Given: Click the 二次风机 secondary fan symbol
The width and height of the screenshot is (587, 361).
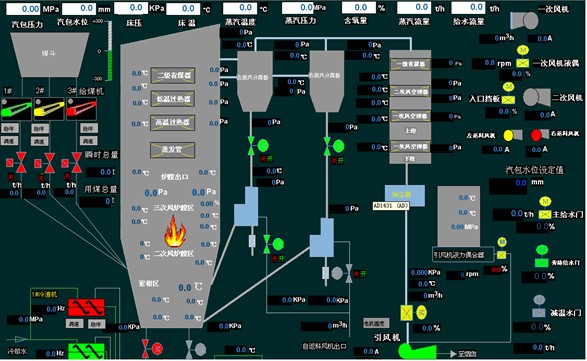Looking at the screenshot, I should click(x=536, y=97).
